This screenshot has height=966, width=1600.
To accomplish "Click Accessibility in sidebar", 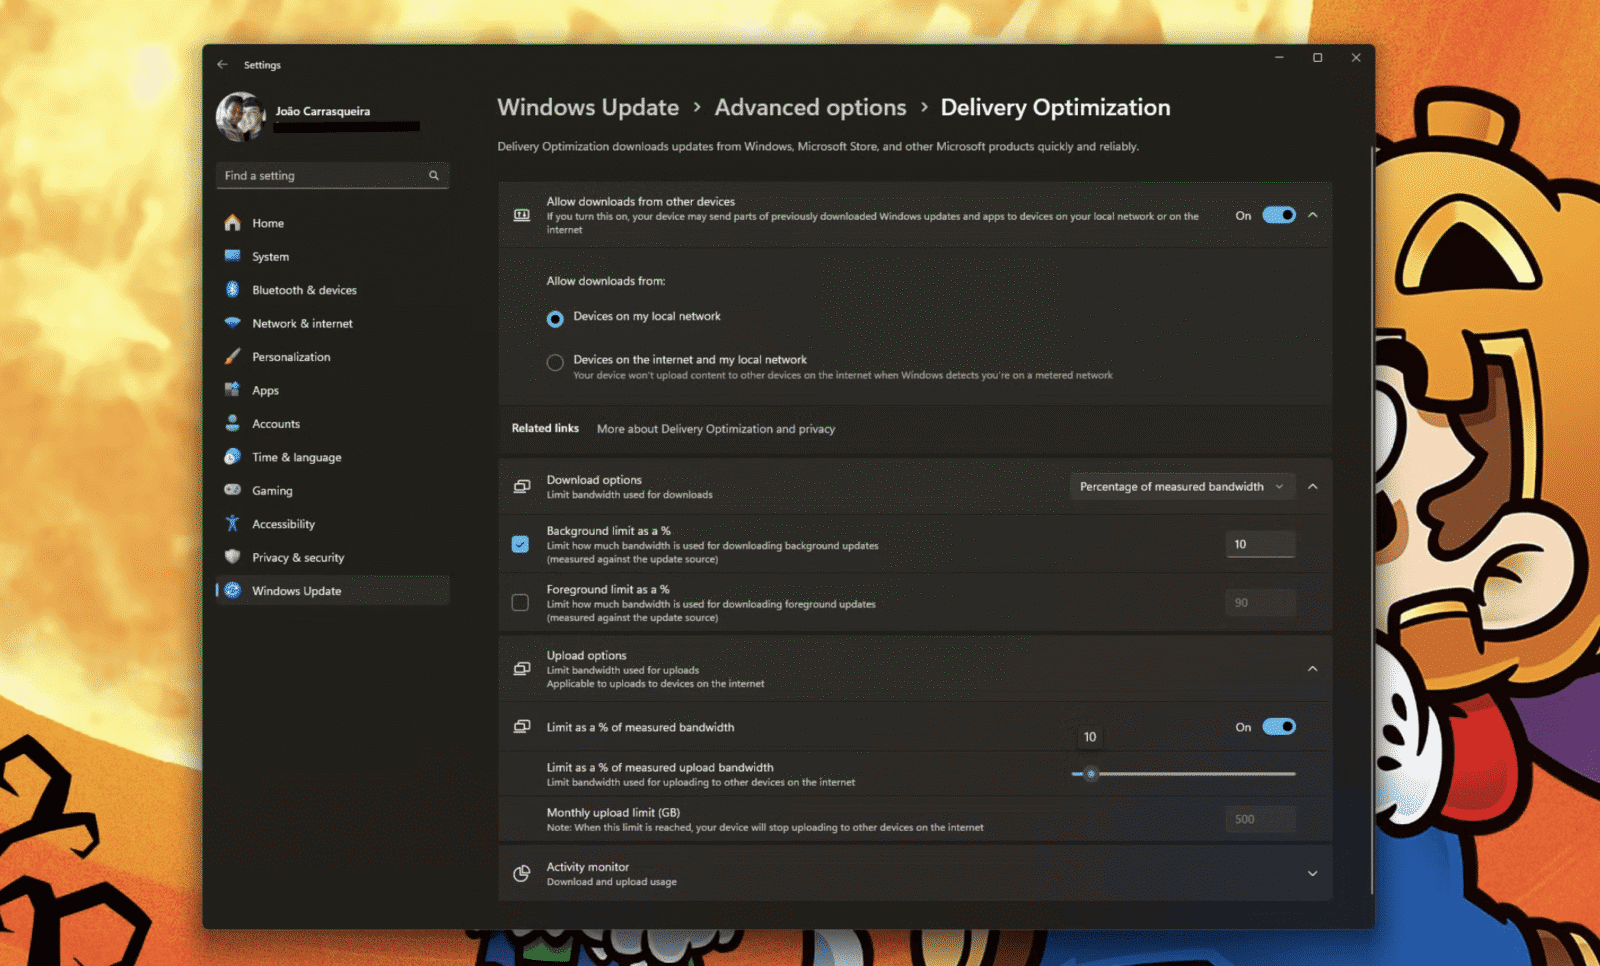I will pos(333,524).
